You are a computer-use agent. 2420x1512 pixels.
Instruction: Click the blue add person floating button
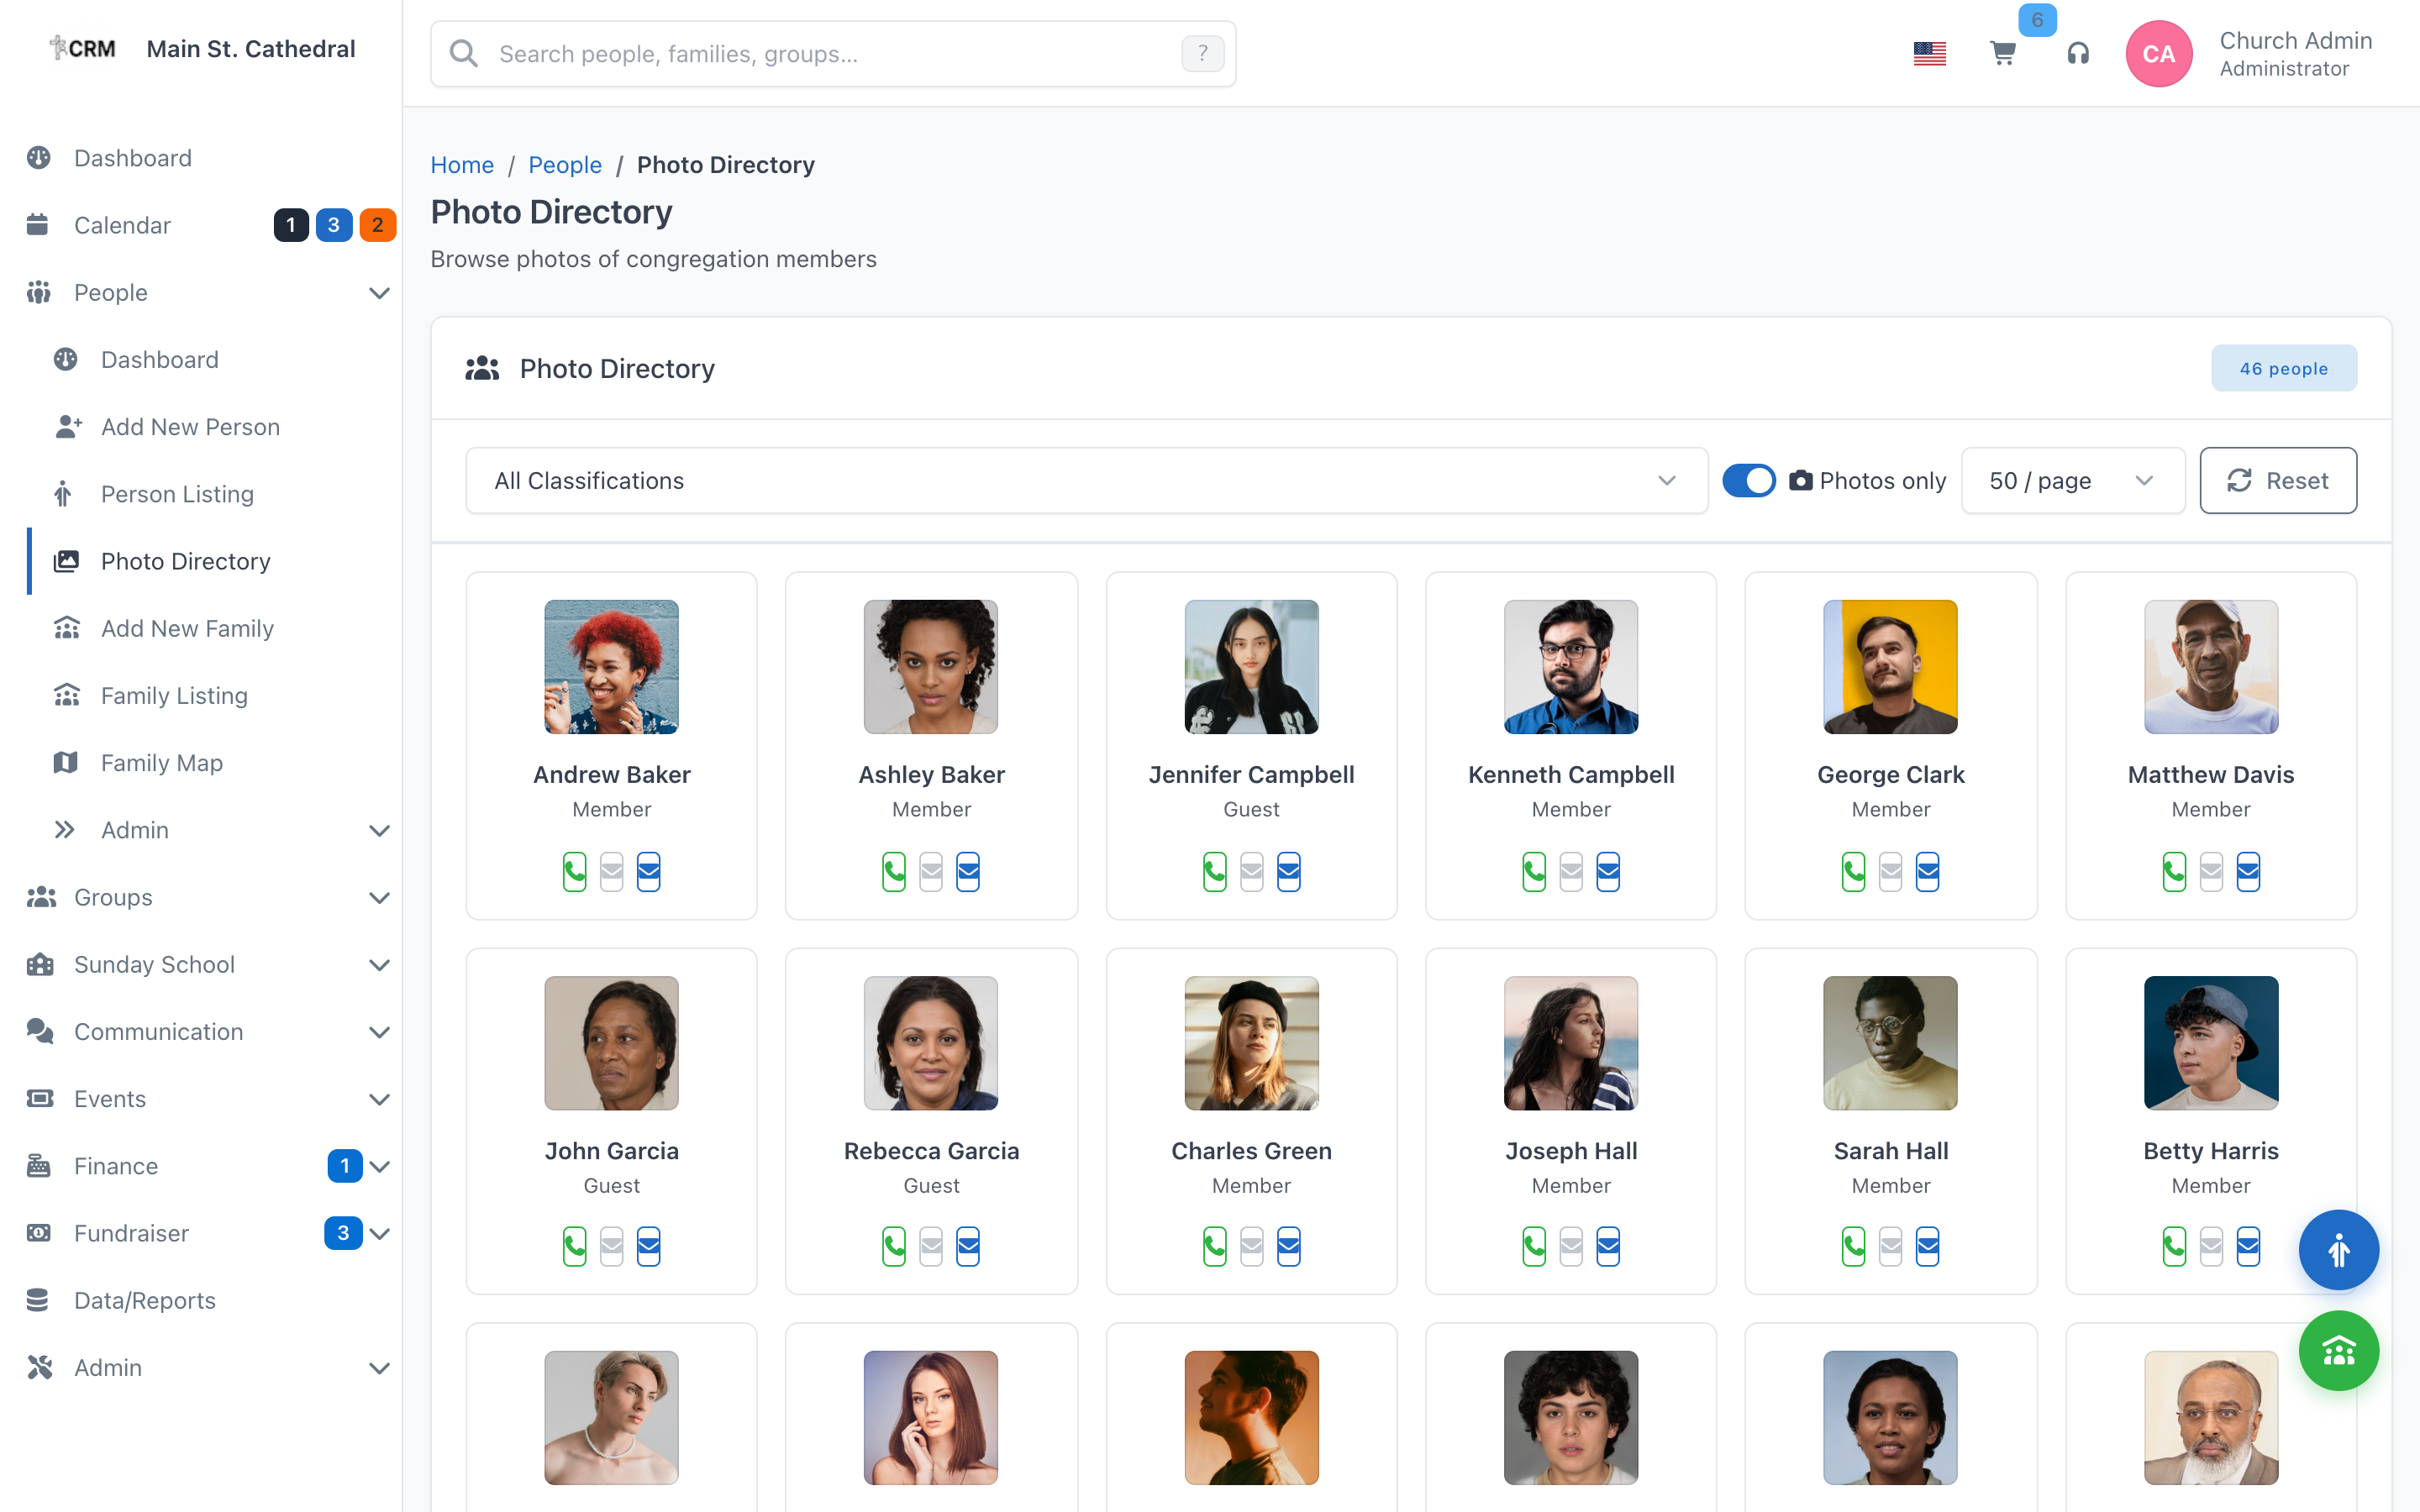pyautogui.click(x=2338, y=1250)
